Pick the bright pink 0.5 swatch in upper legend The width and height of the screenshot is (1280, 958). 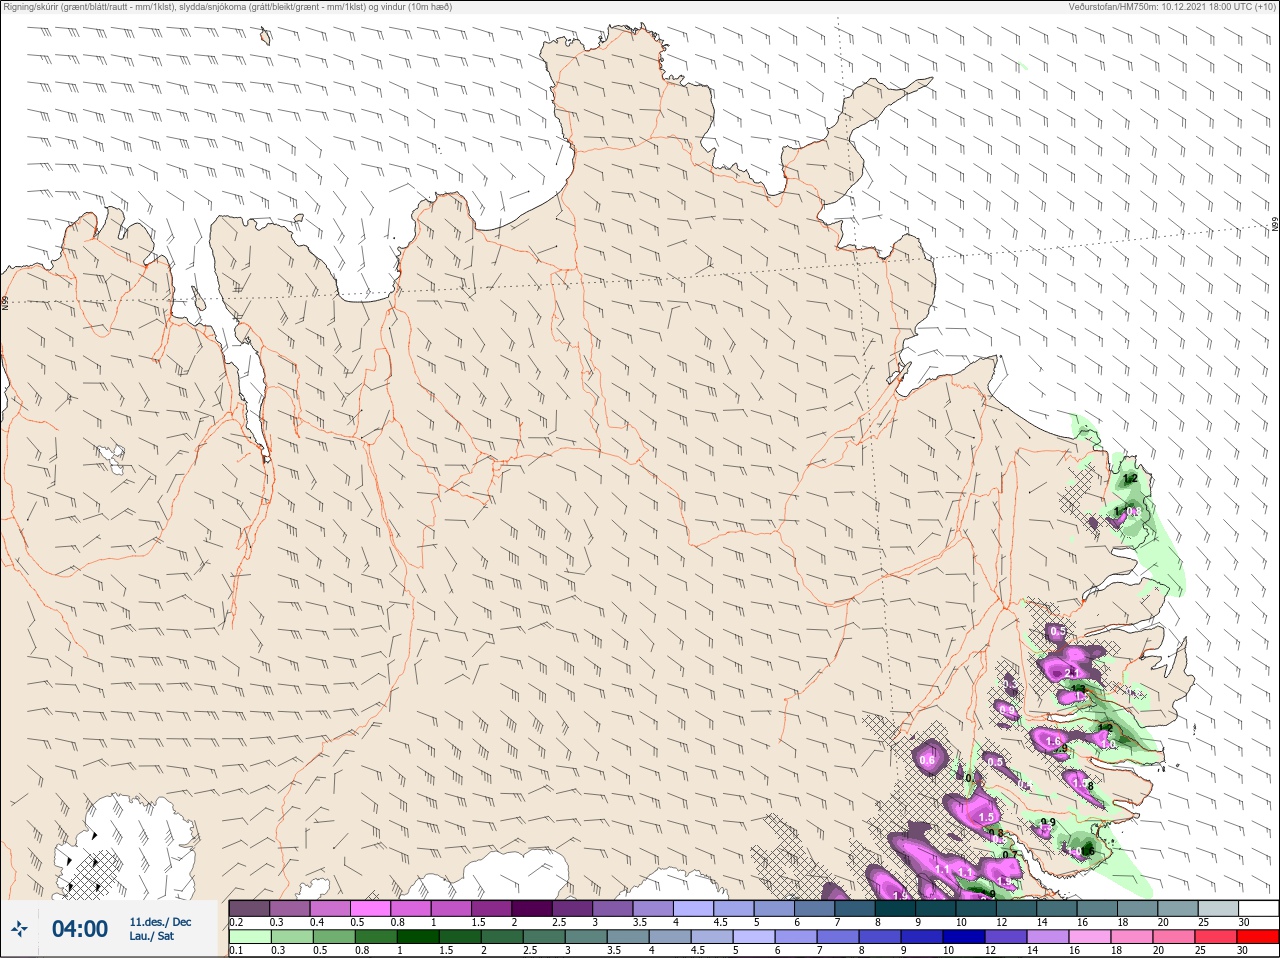pos(371,908)
